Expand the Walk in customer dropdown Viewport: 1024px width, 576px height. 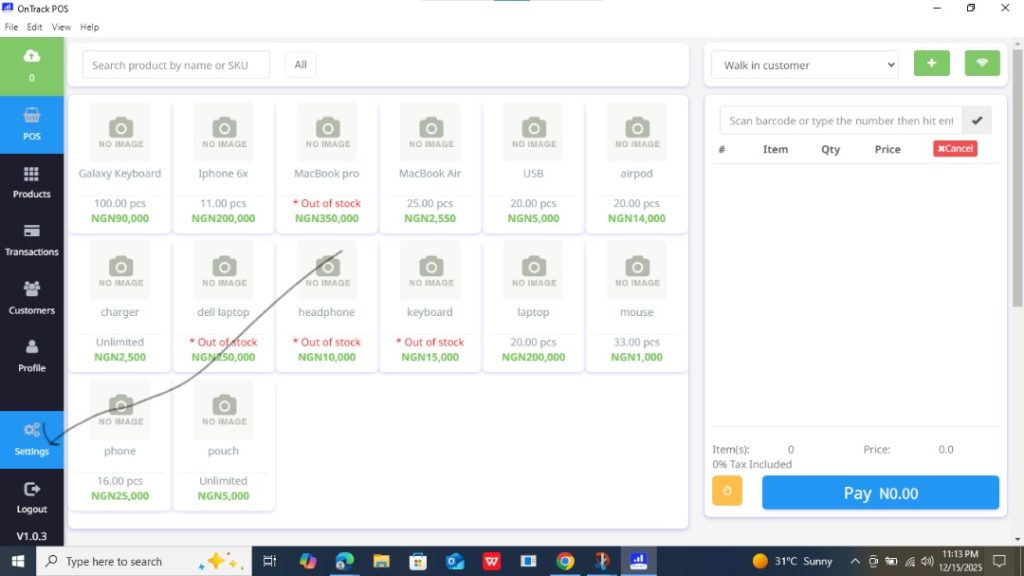point(805,65)
